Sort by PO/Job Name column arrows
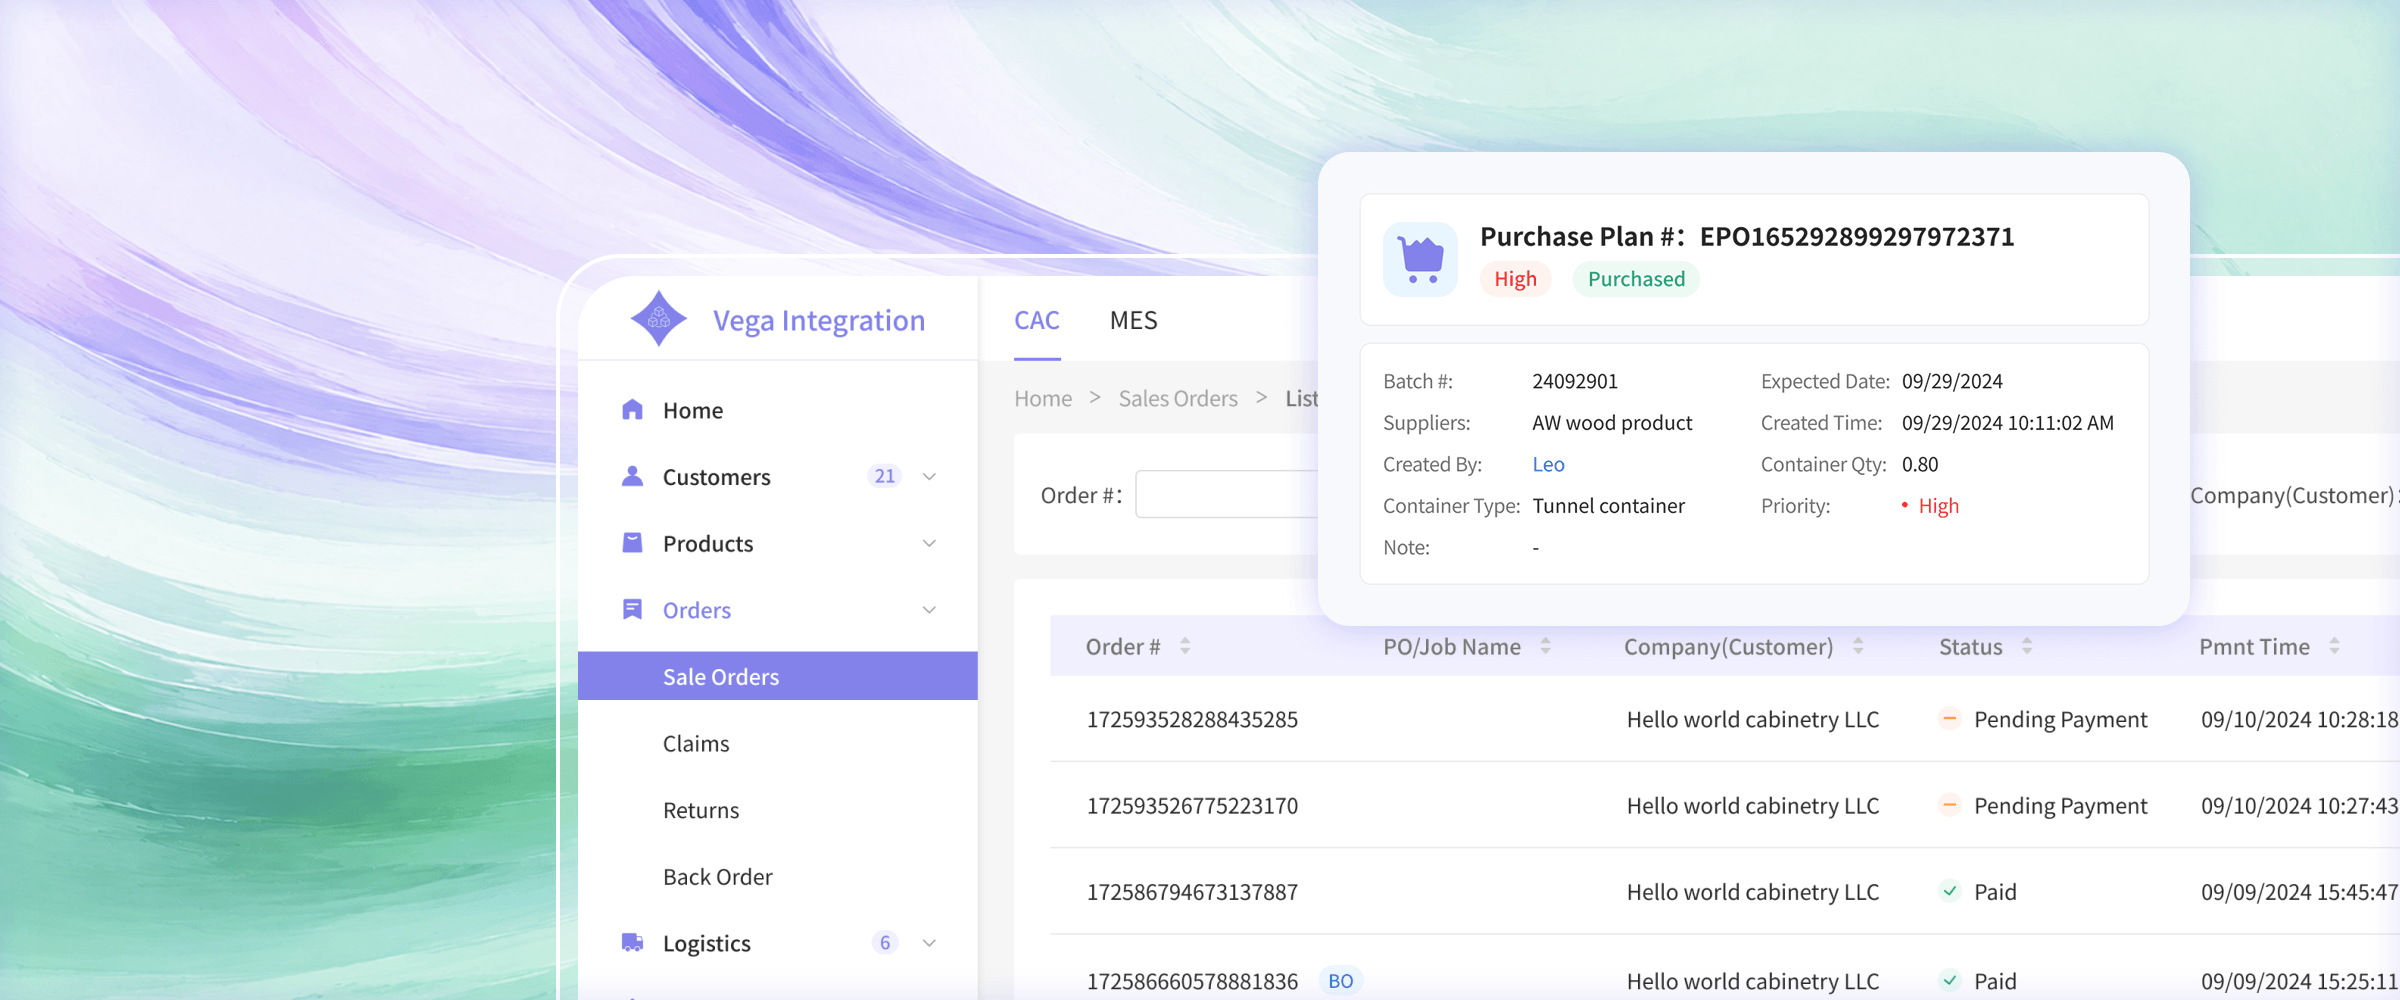Viewport: 2400px width, 1000px height. coord(1545,646)
